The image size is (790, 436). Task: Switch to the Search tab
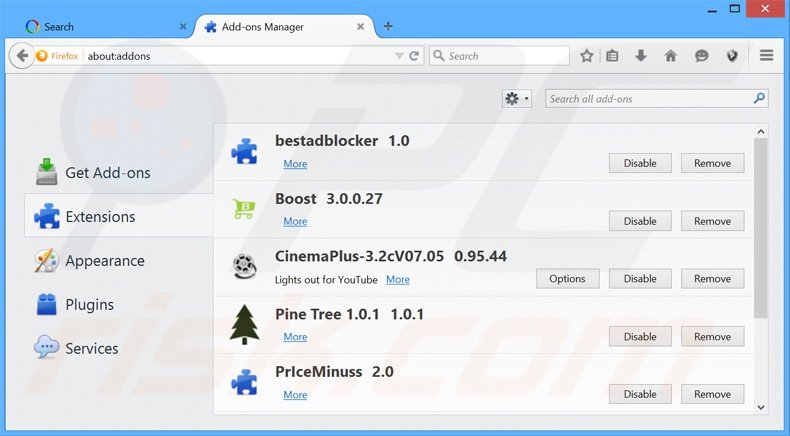pyautogui.click(x=106, y=27)
